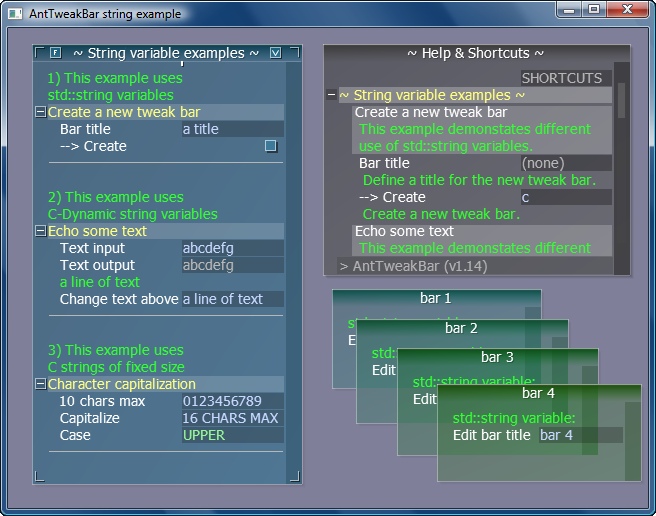The width and height of the screenshot is (656, 516).
Task: Click the top-left corner handle of String bar
Action: coord(39,52)
